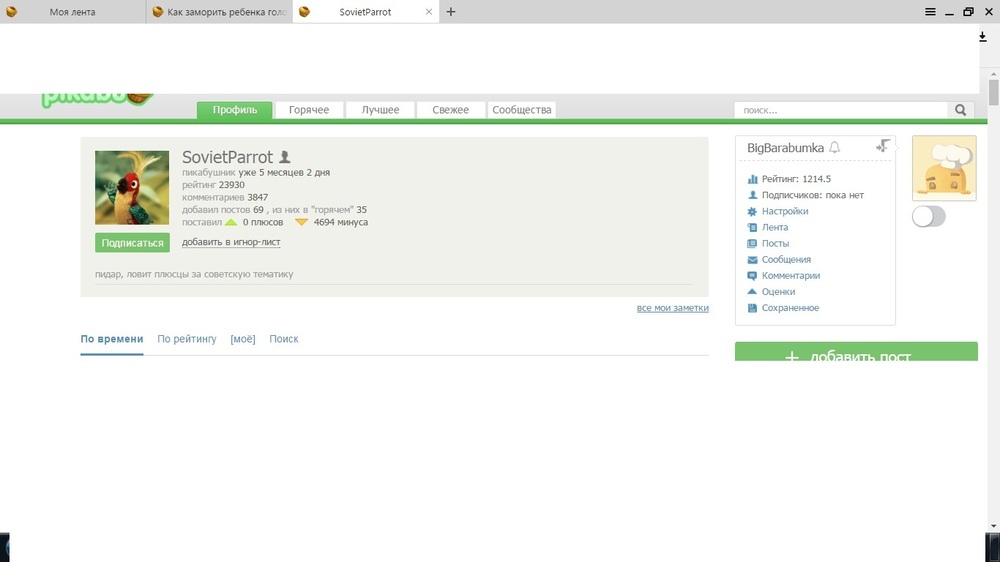Click the добавить в игнор-лист link
The image size is (1000, 562).
click(x=231, y=242)
